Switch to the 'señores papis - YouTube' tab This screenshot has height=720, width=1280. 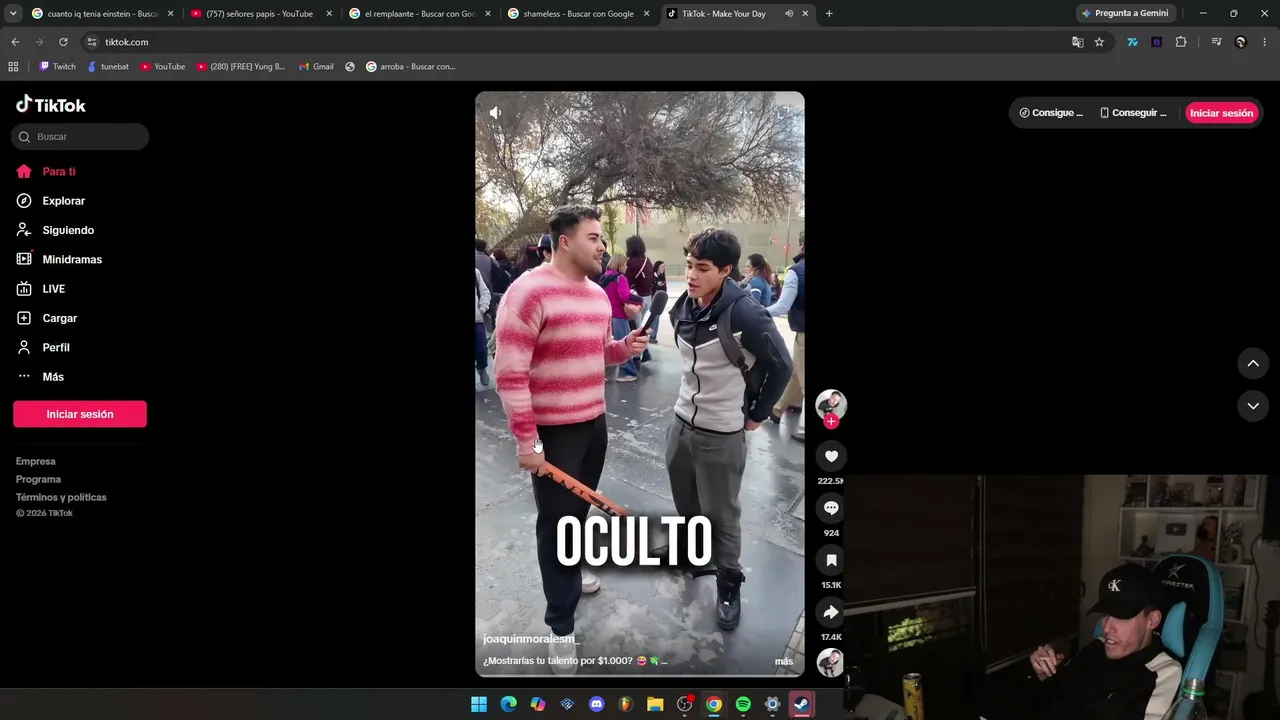coord(261,14)
